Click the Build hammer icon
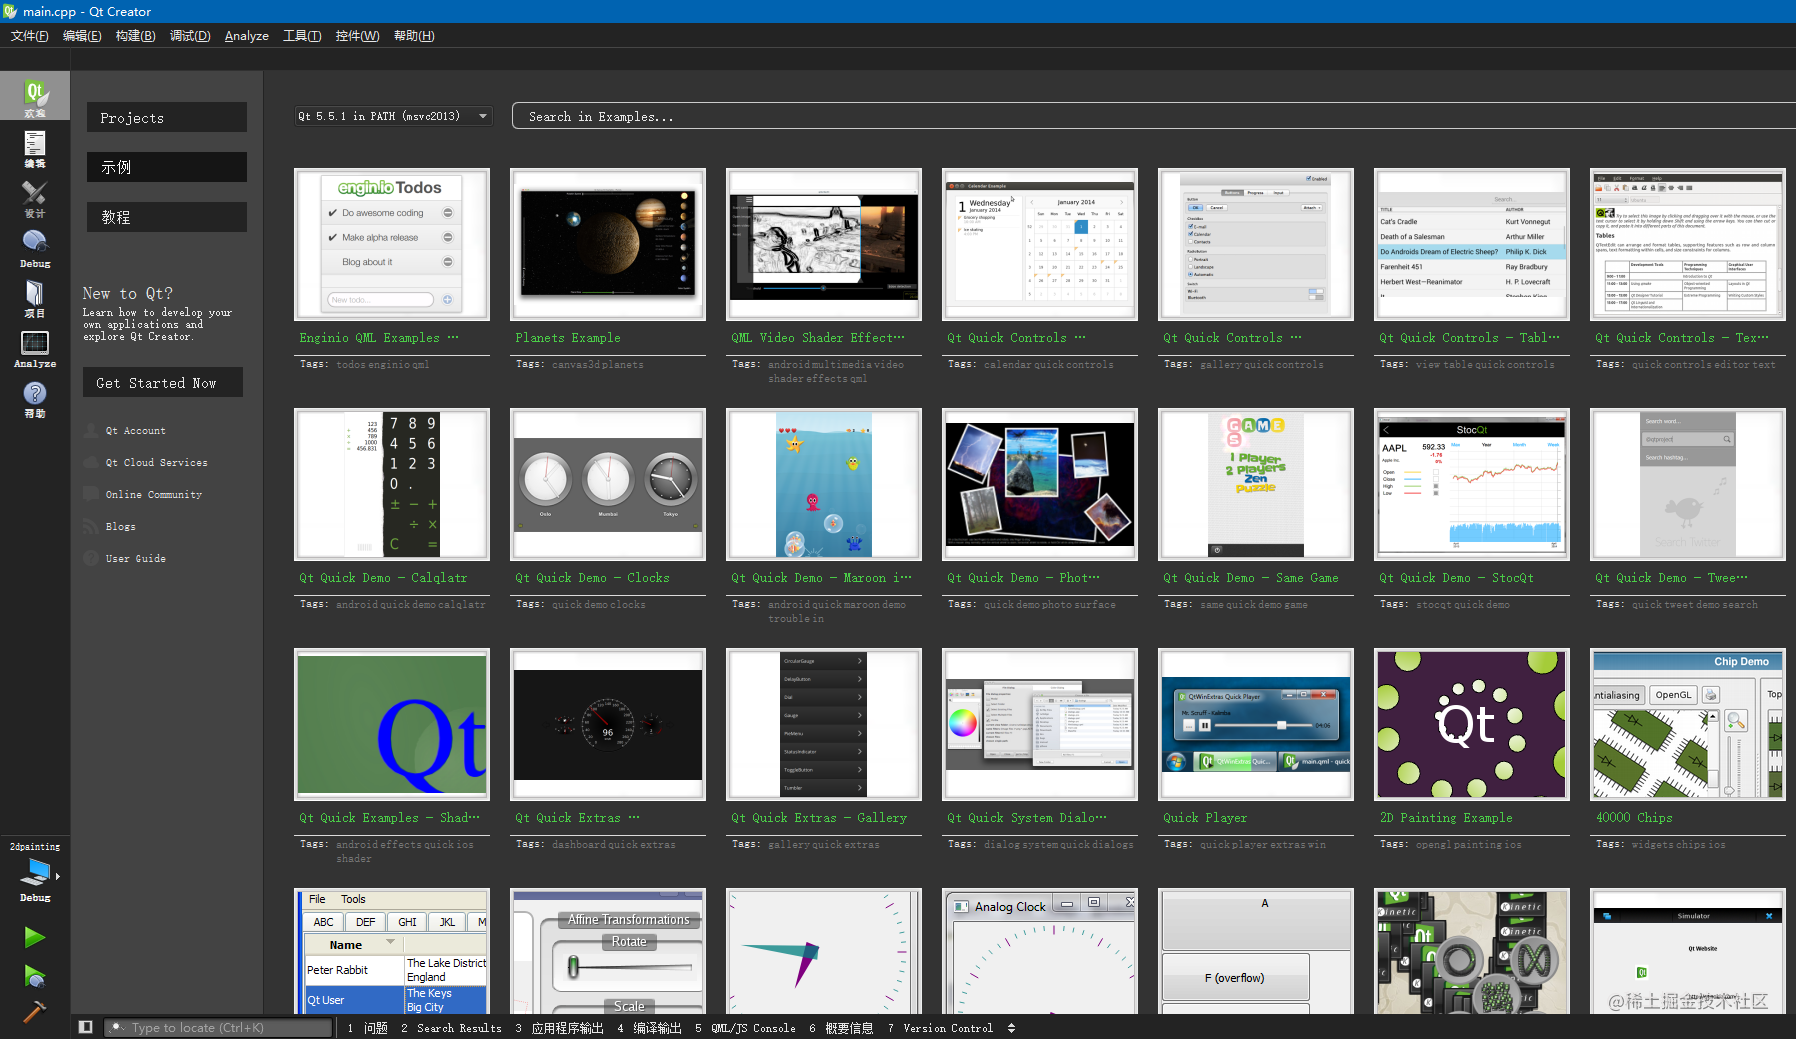The image size is (1796, 1039). 34,1011
